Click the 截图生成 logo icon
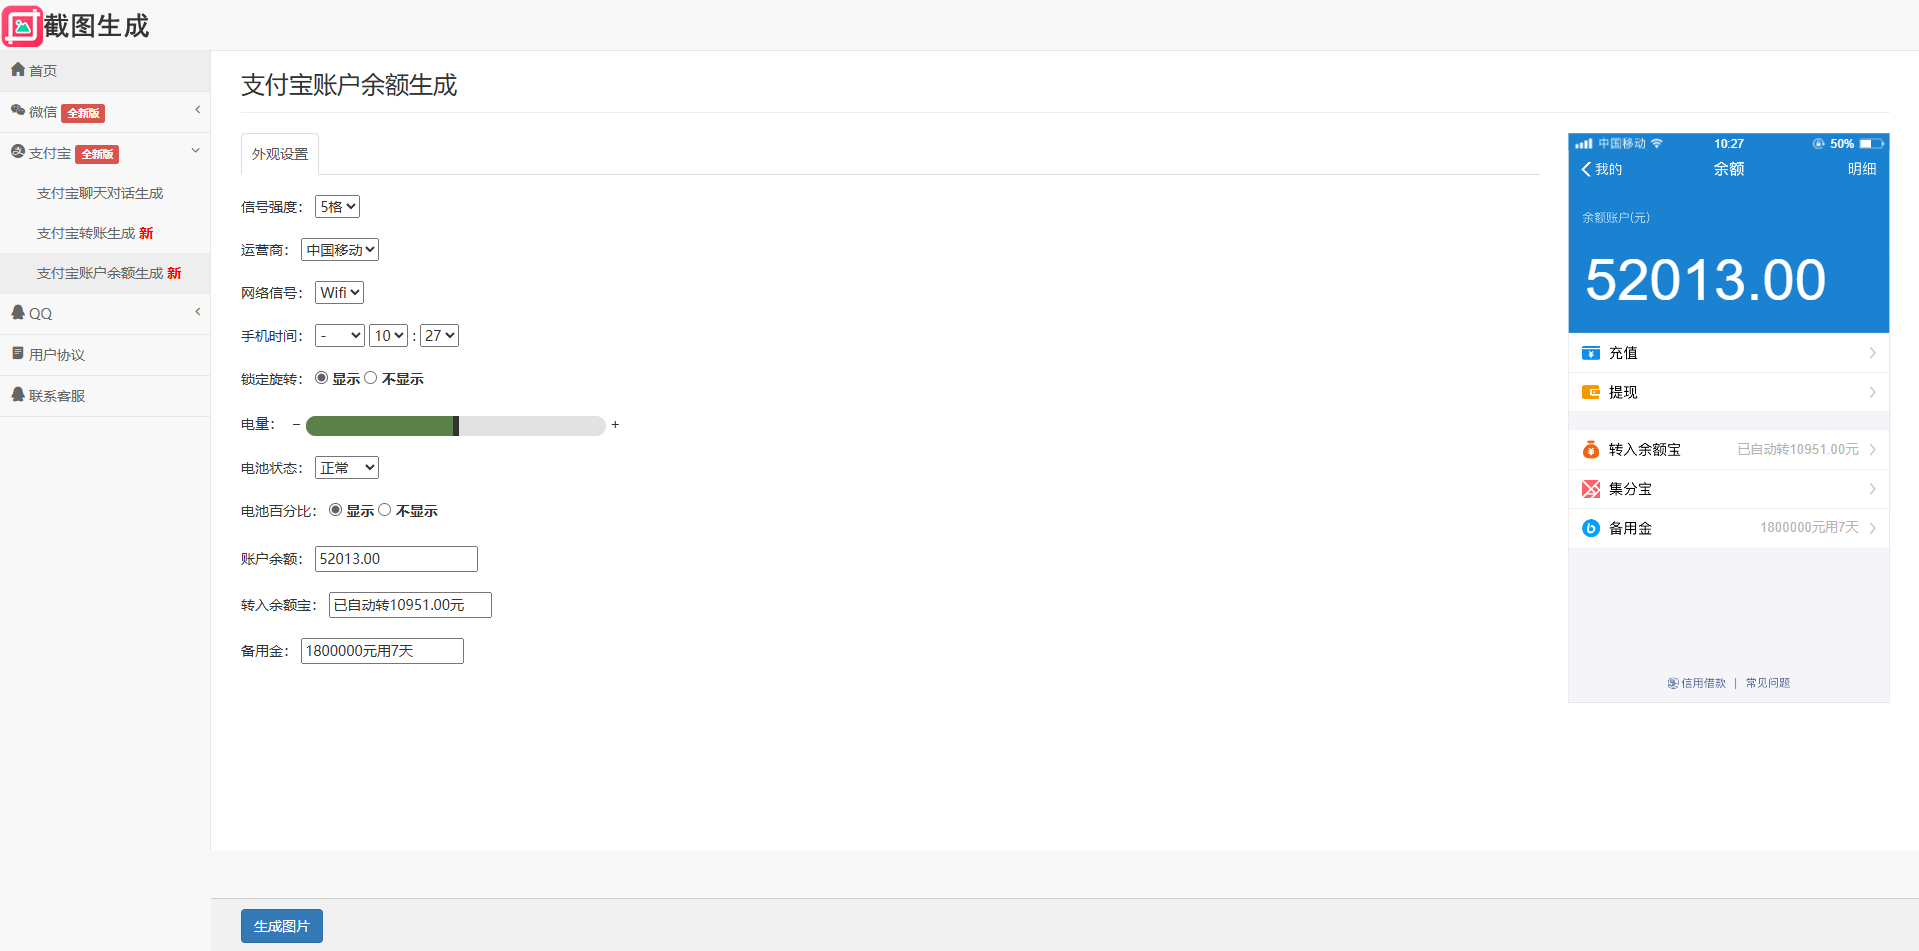The width and height of the screenshot is (1919, 951). point(23,26)
